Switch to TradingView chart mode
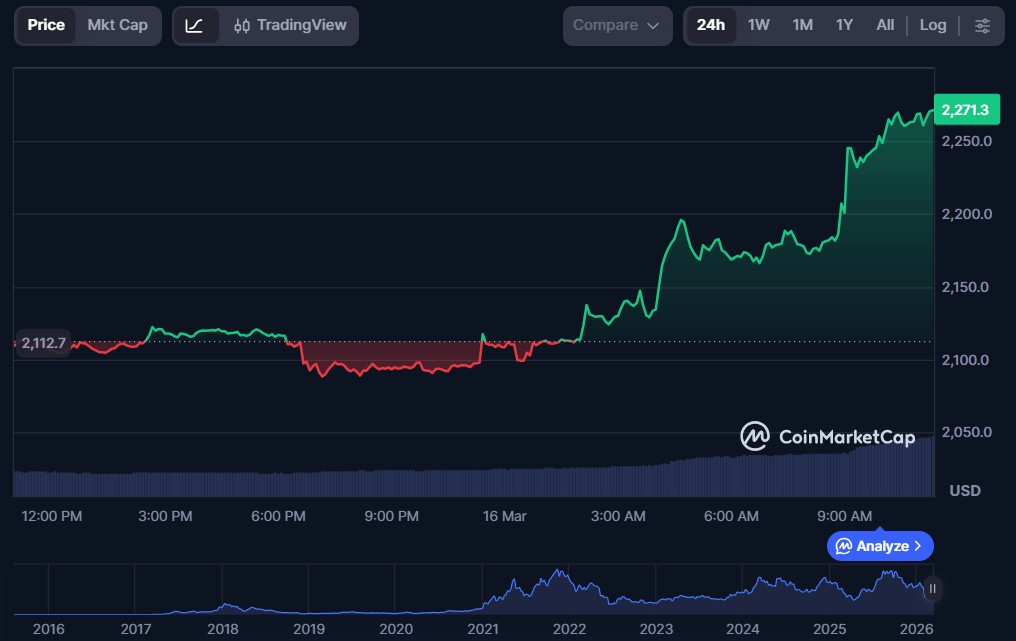The height and width of the screenshot is (641, 1016). click(x=289, y=25)
